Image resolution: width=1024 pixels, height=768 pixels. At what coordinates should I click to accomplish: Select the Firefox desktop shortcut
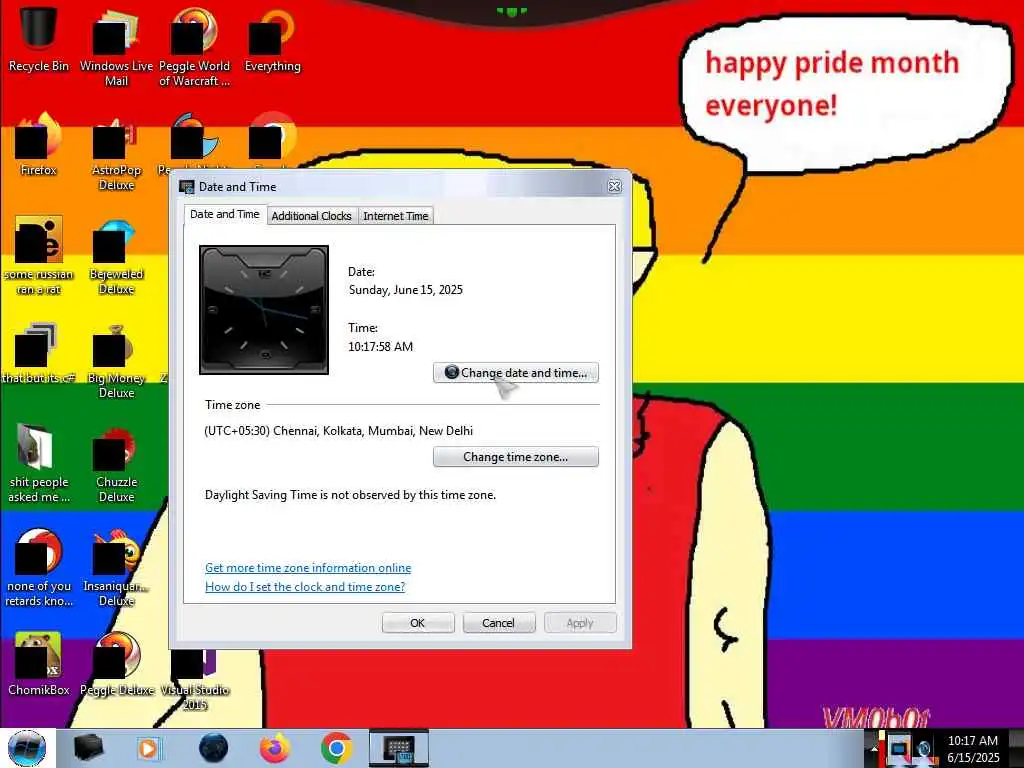tap(39, 144)
